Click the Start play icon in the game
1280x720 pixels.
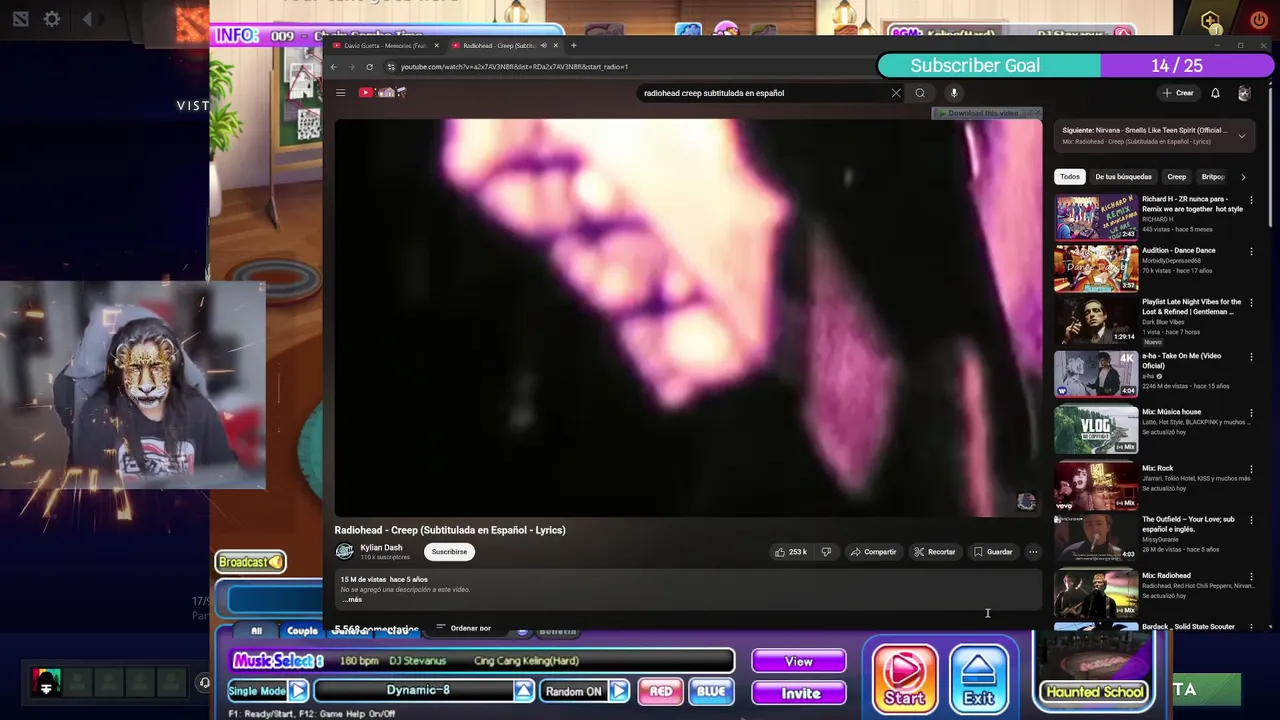(x=904, y=681)
